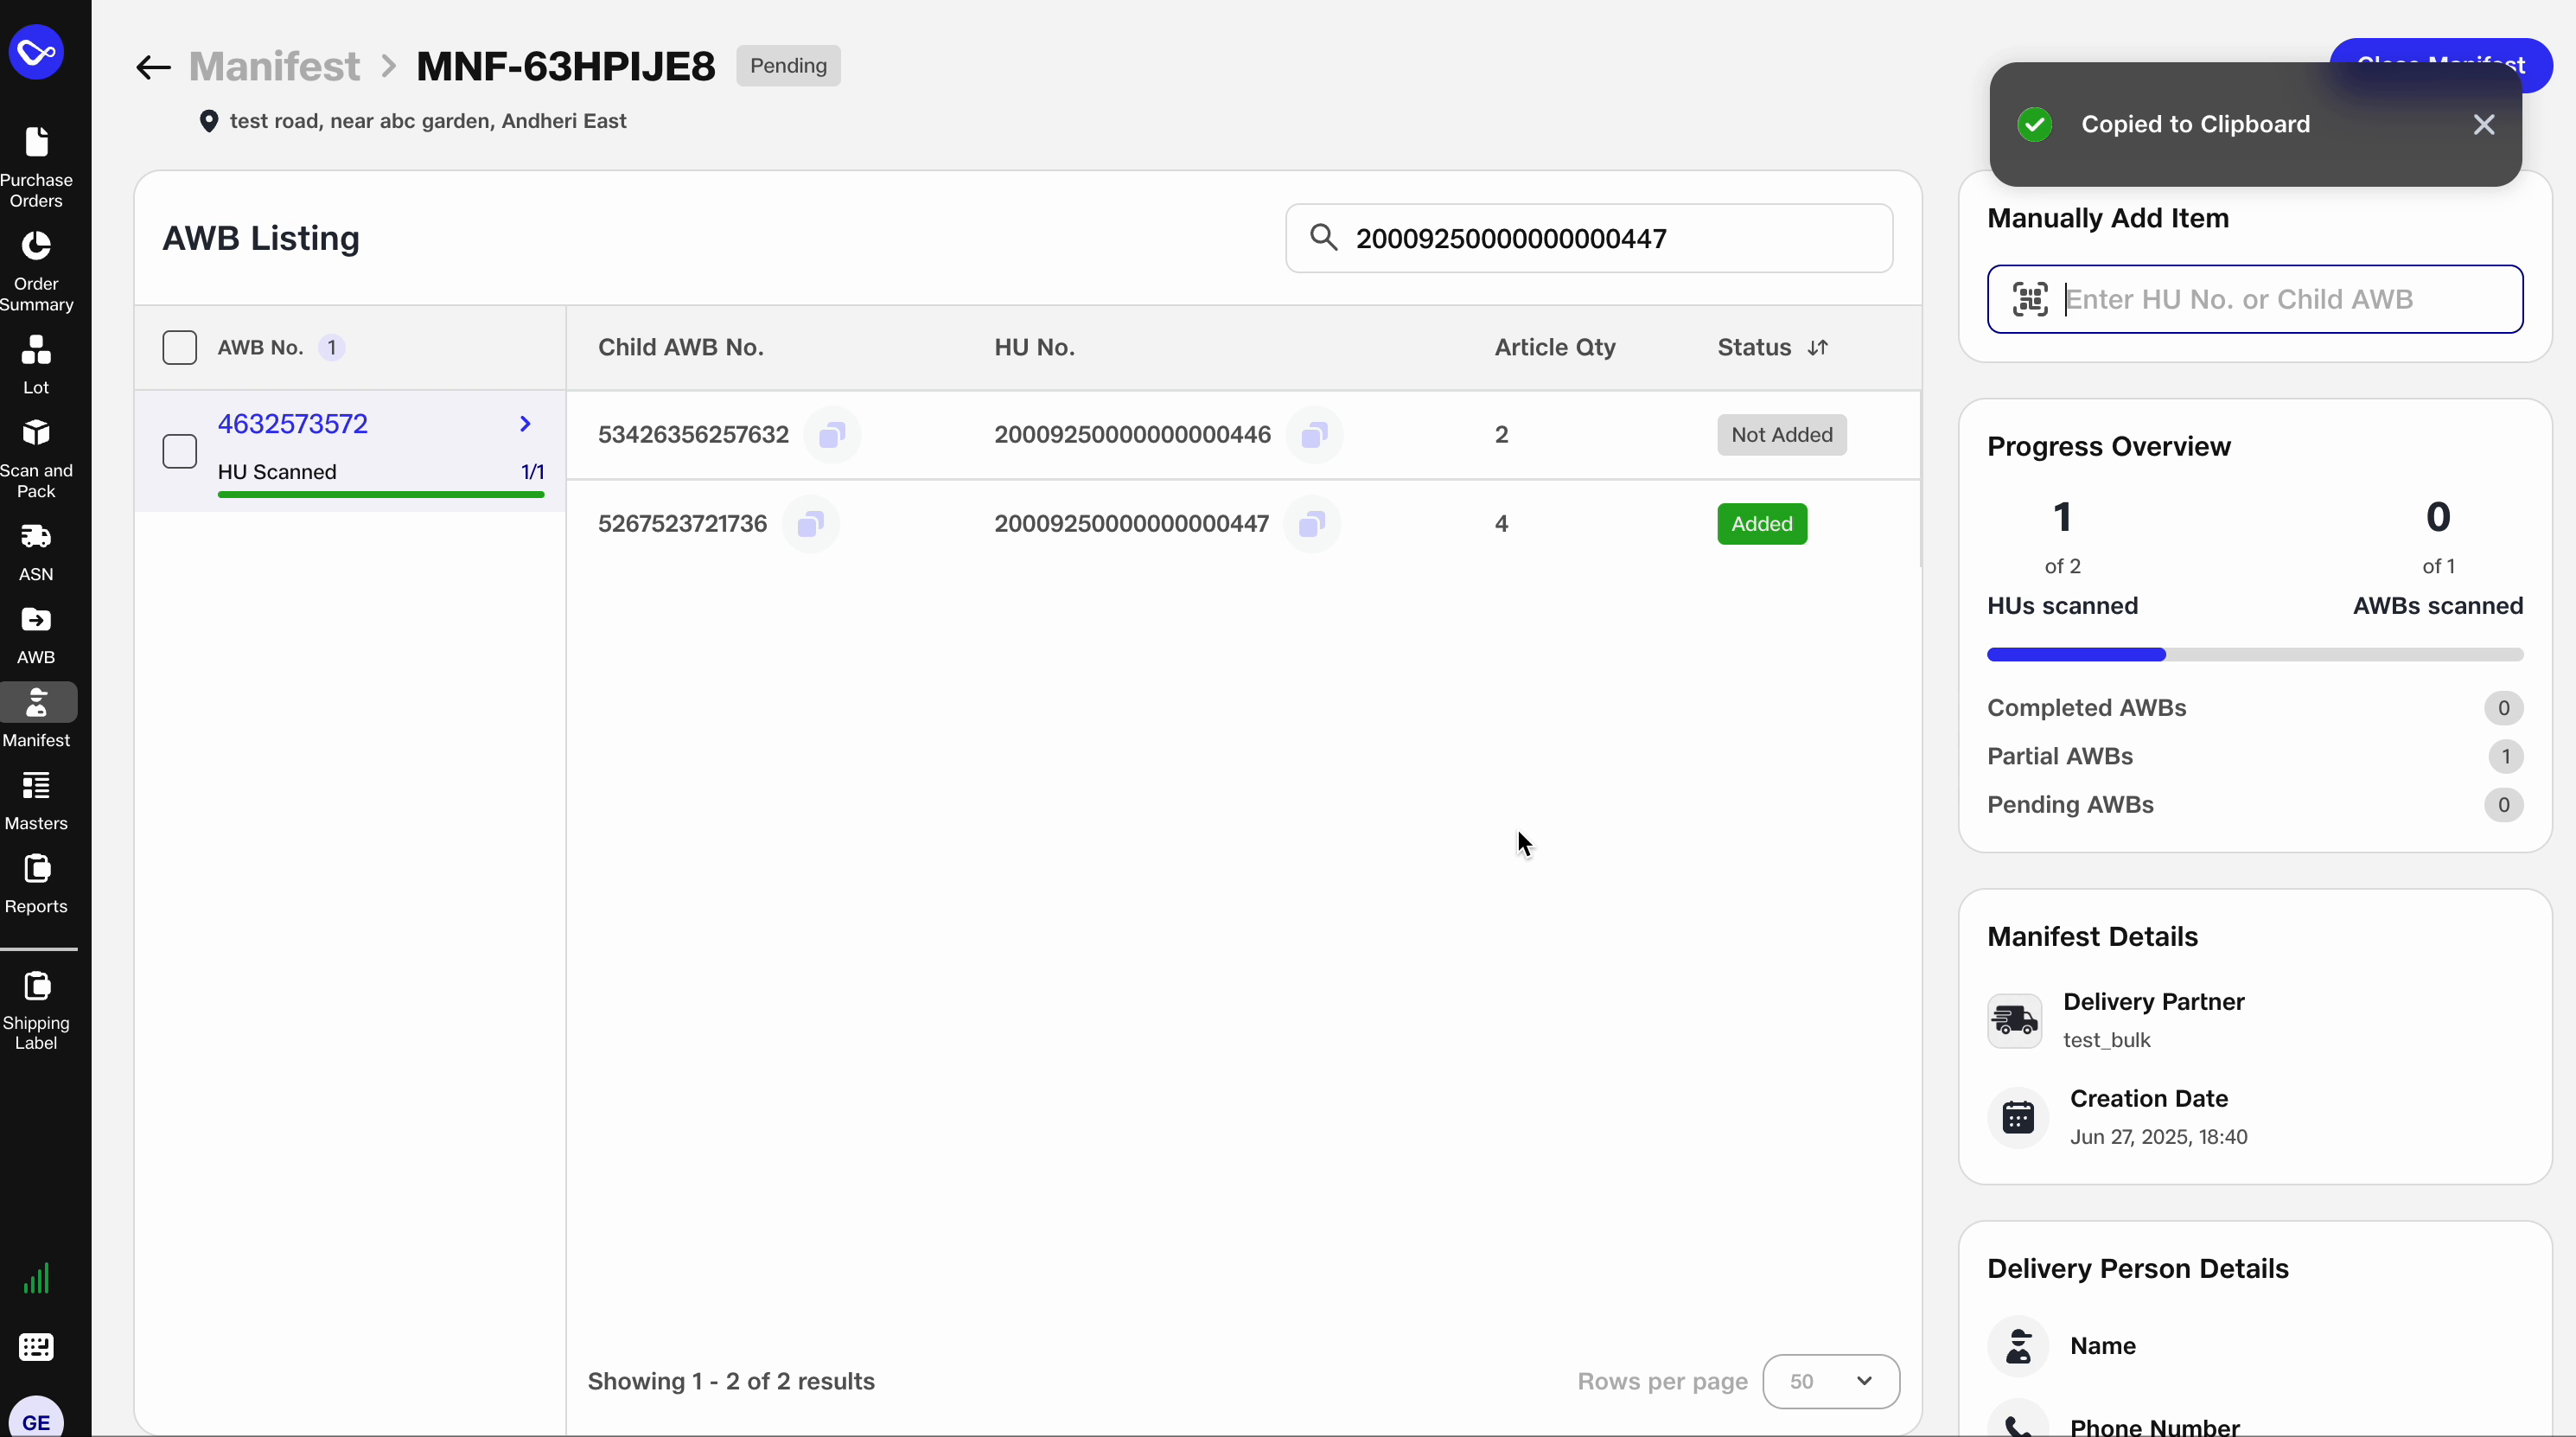Navigate to Manifest via the breadcrumb
Viewport: 2576px width, 1437px height.
tap(275, 65)
